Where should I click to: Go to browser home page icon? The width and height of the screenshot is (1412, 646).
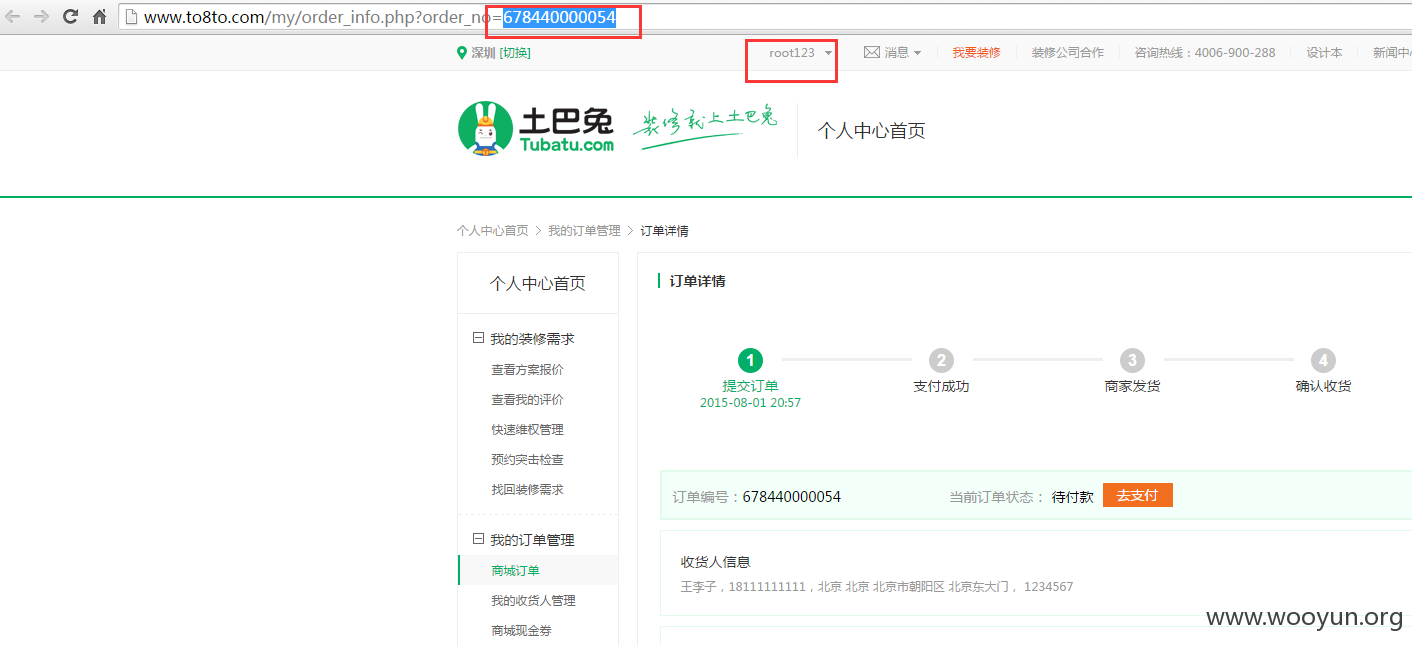99,17
